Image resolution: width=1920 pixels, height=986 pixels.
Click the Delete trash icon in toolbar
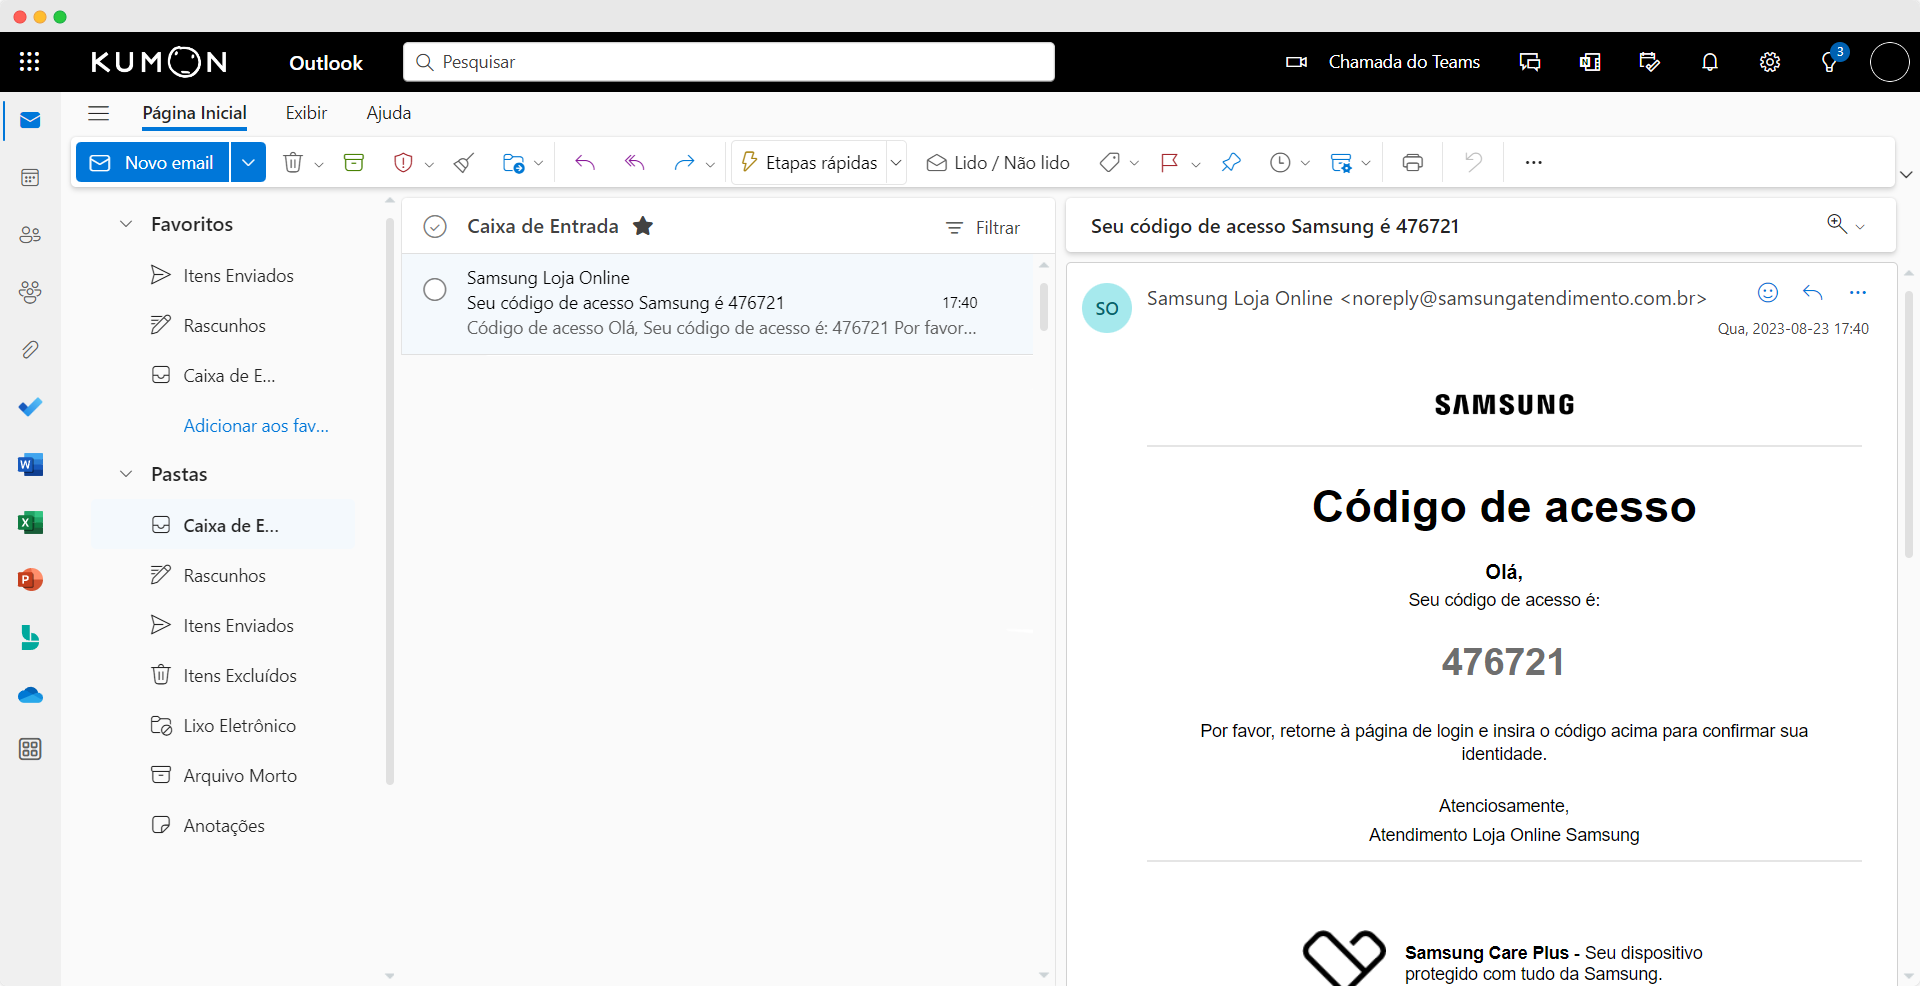point(293,162)
